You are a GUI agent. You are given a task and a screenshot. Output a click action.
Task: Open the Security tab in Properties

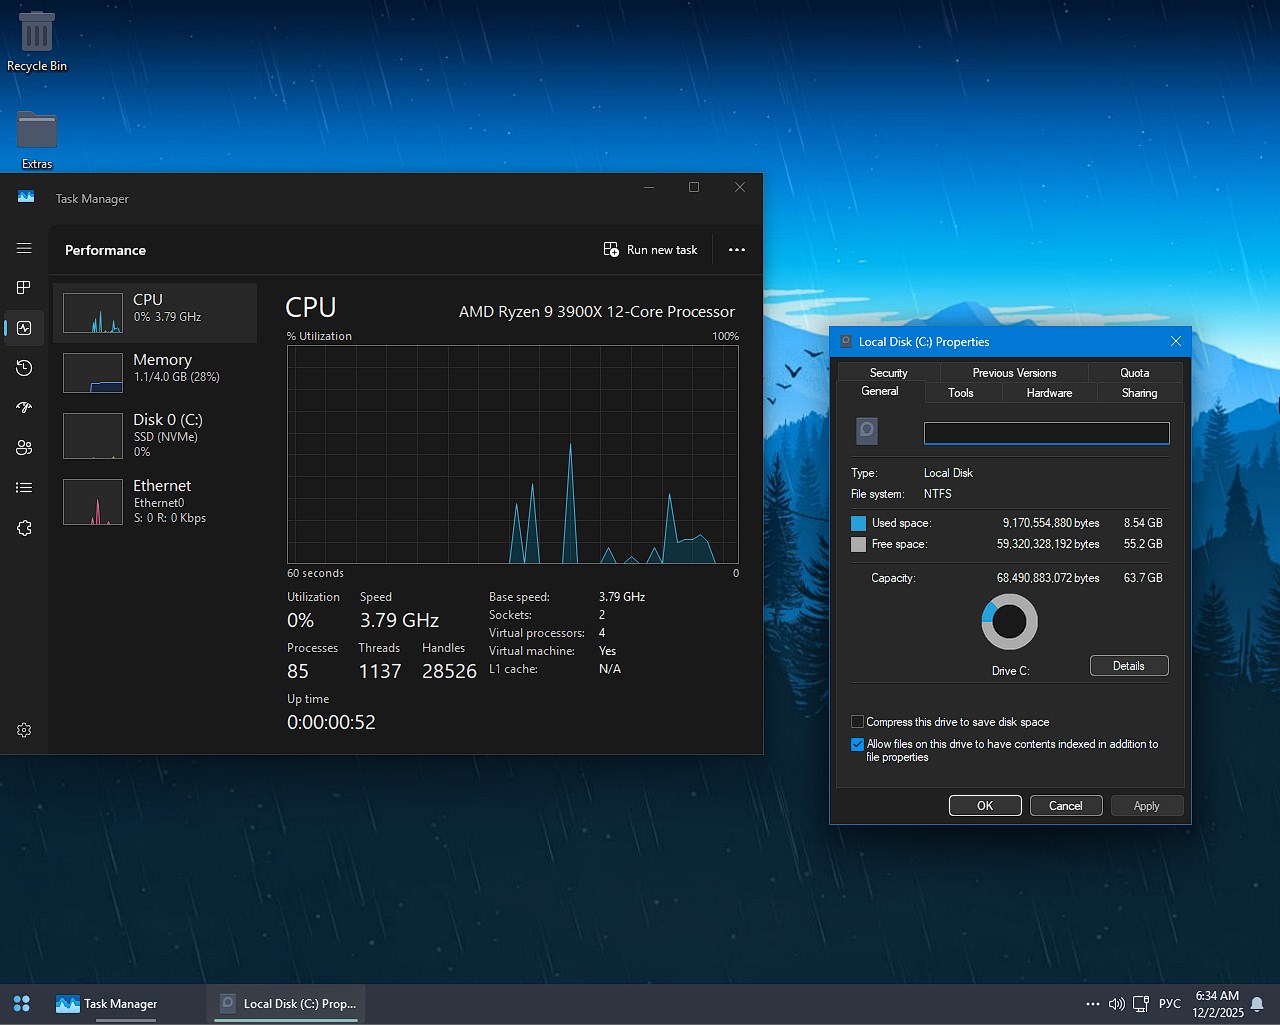click(888, 372)
